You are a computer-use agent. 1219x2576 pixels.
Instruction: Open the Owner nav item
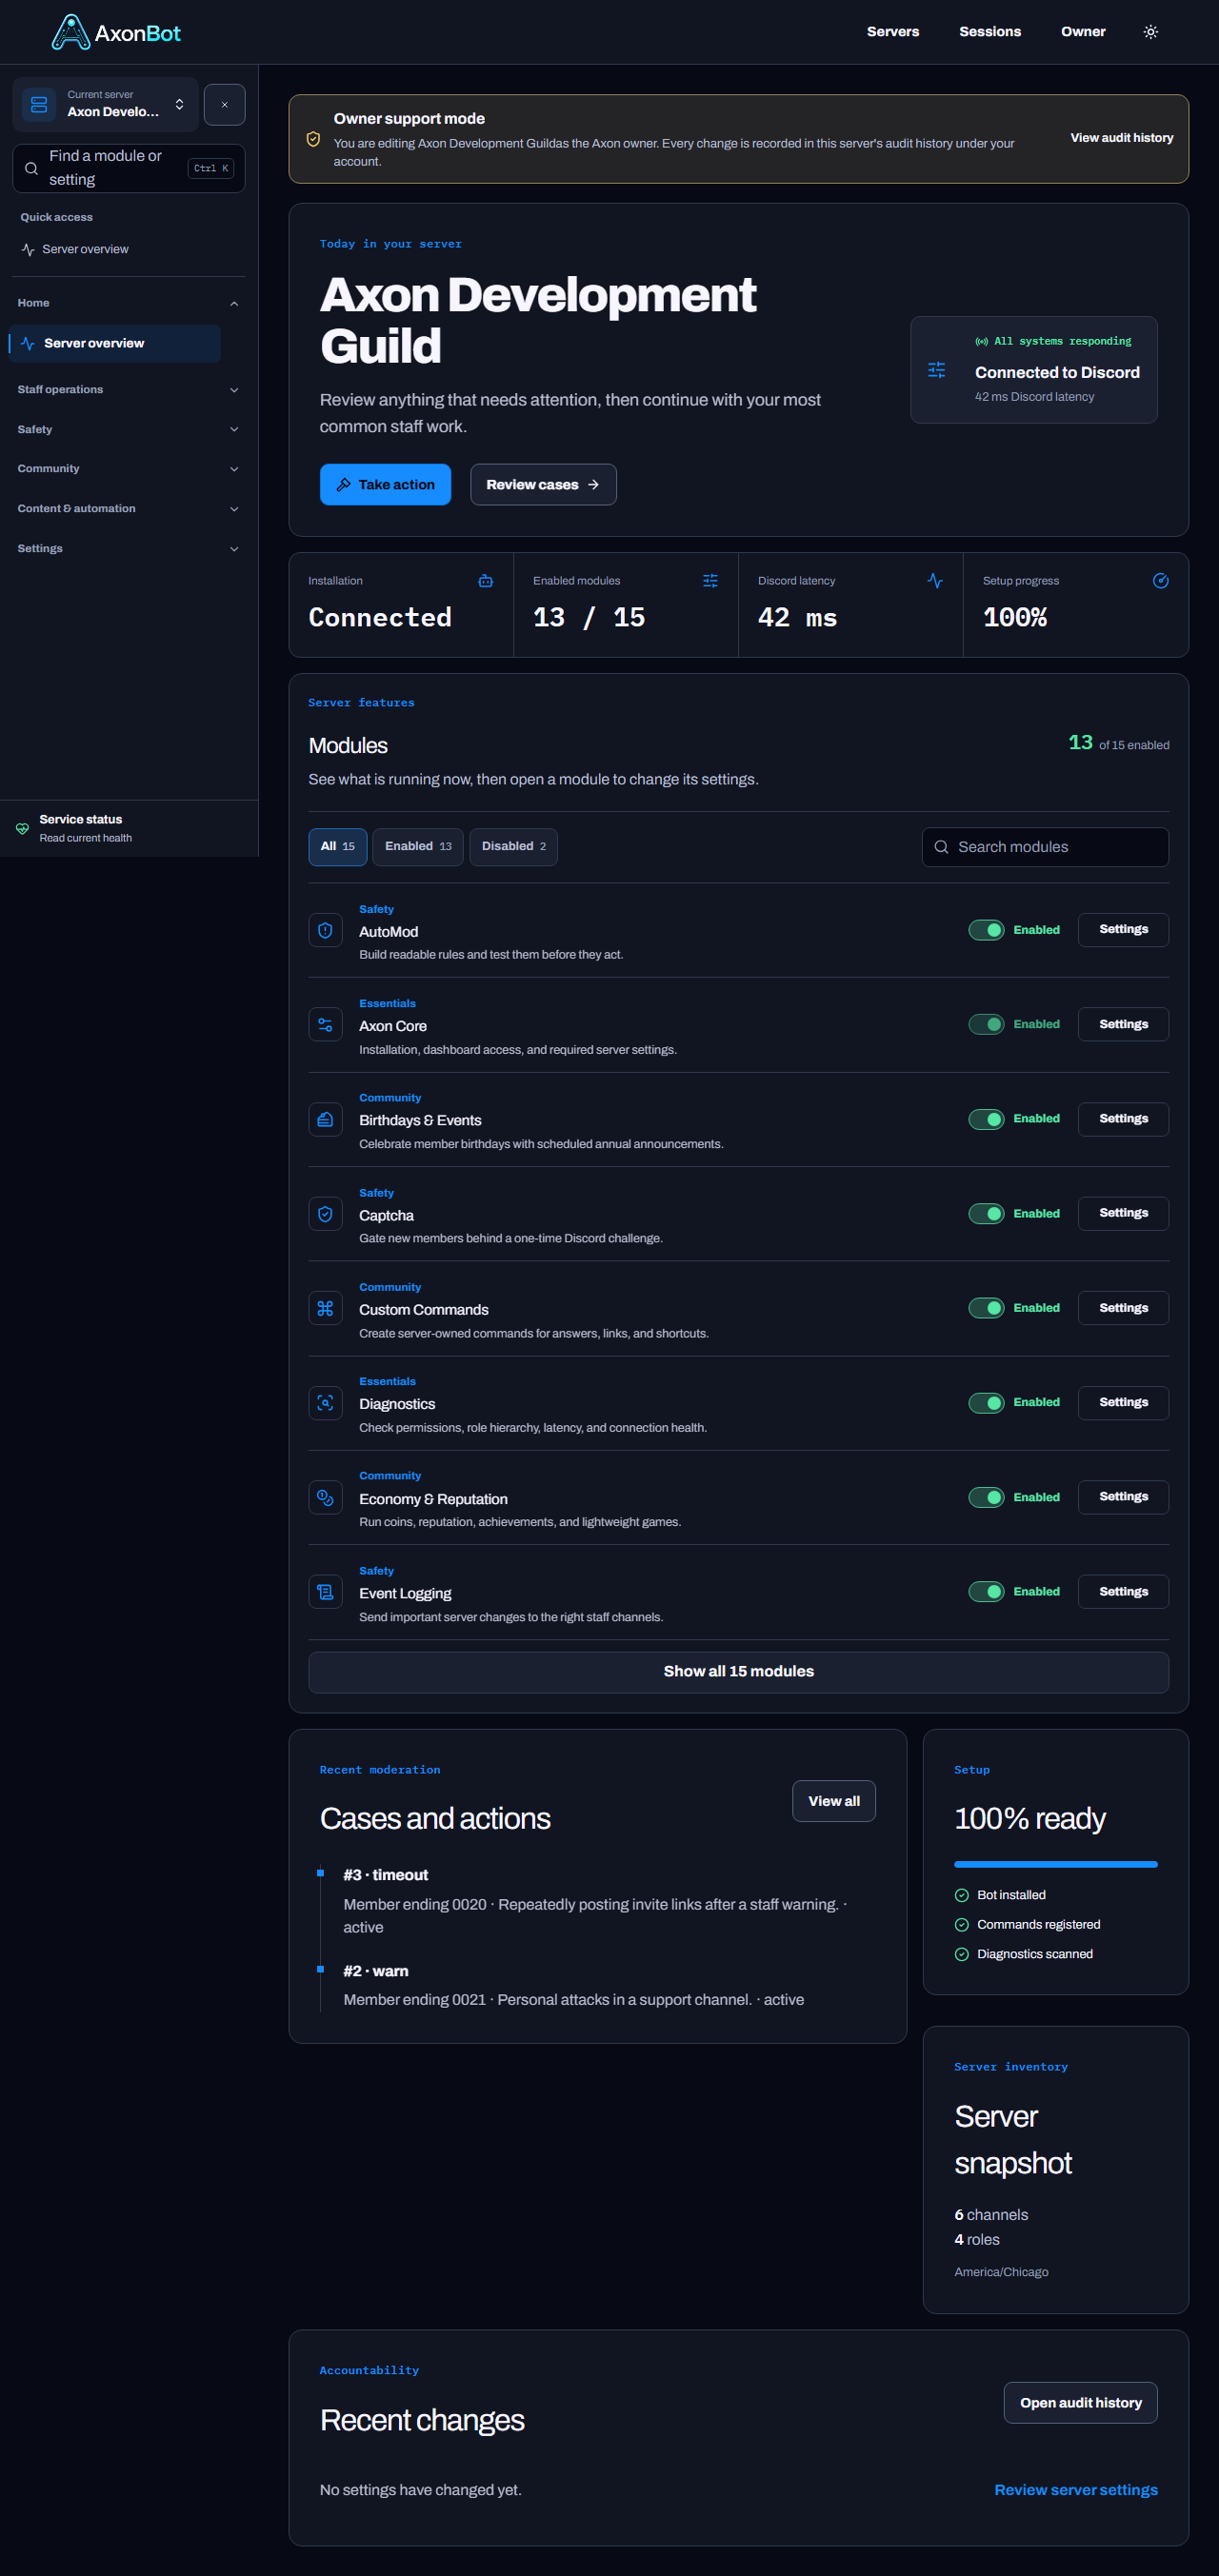click(x=1083, y=32)
